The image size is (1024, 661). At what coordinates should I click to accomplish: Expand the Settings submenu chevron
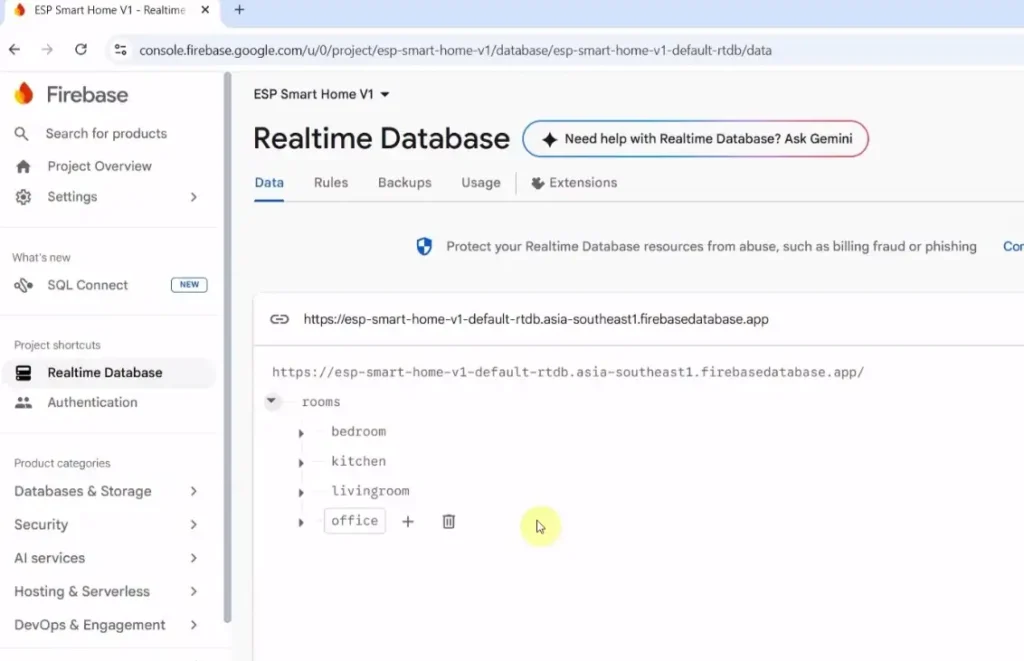193,197
